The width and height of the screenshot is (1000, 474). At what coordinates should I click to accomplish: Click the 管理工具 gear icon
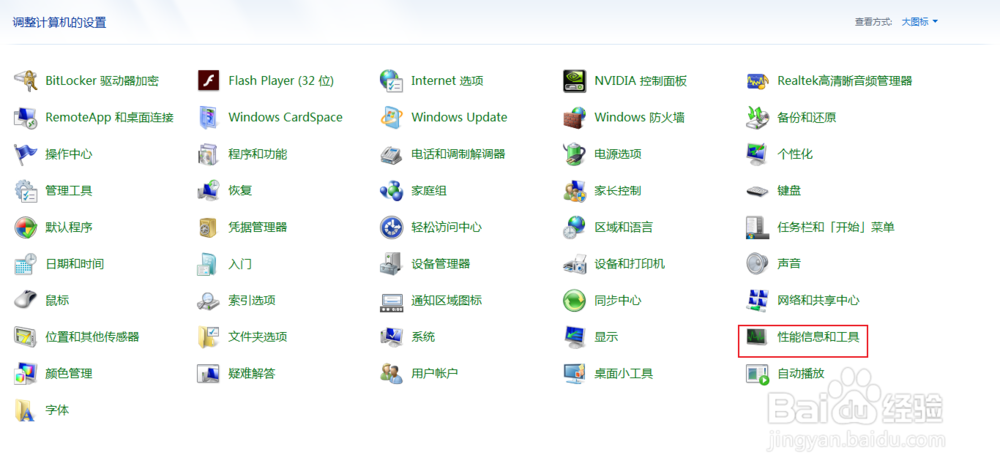(26, 190)
